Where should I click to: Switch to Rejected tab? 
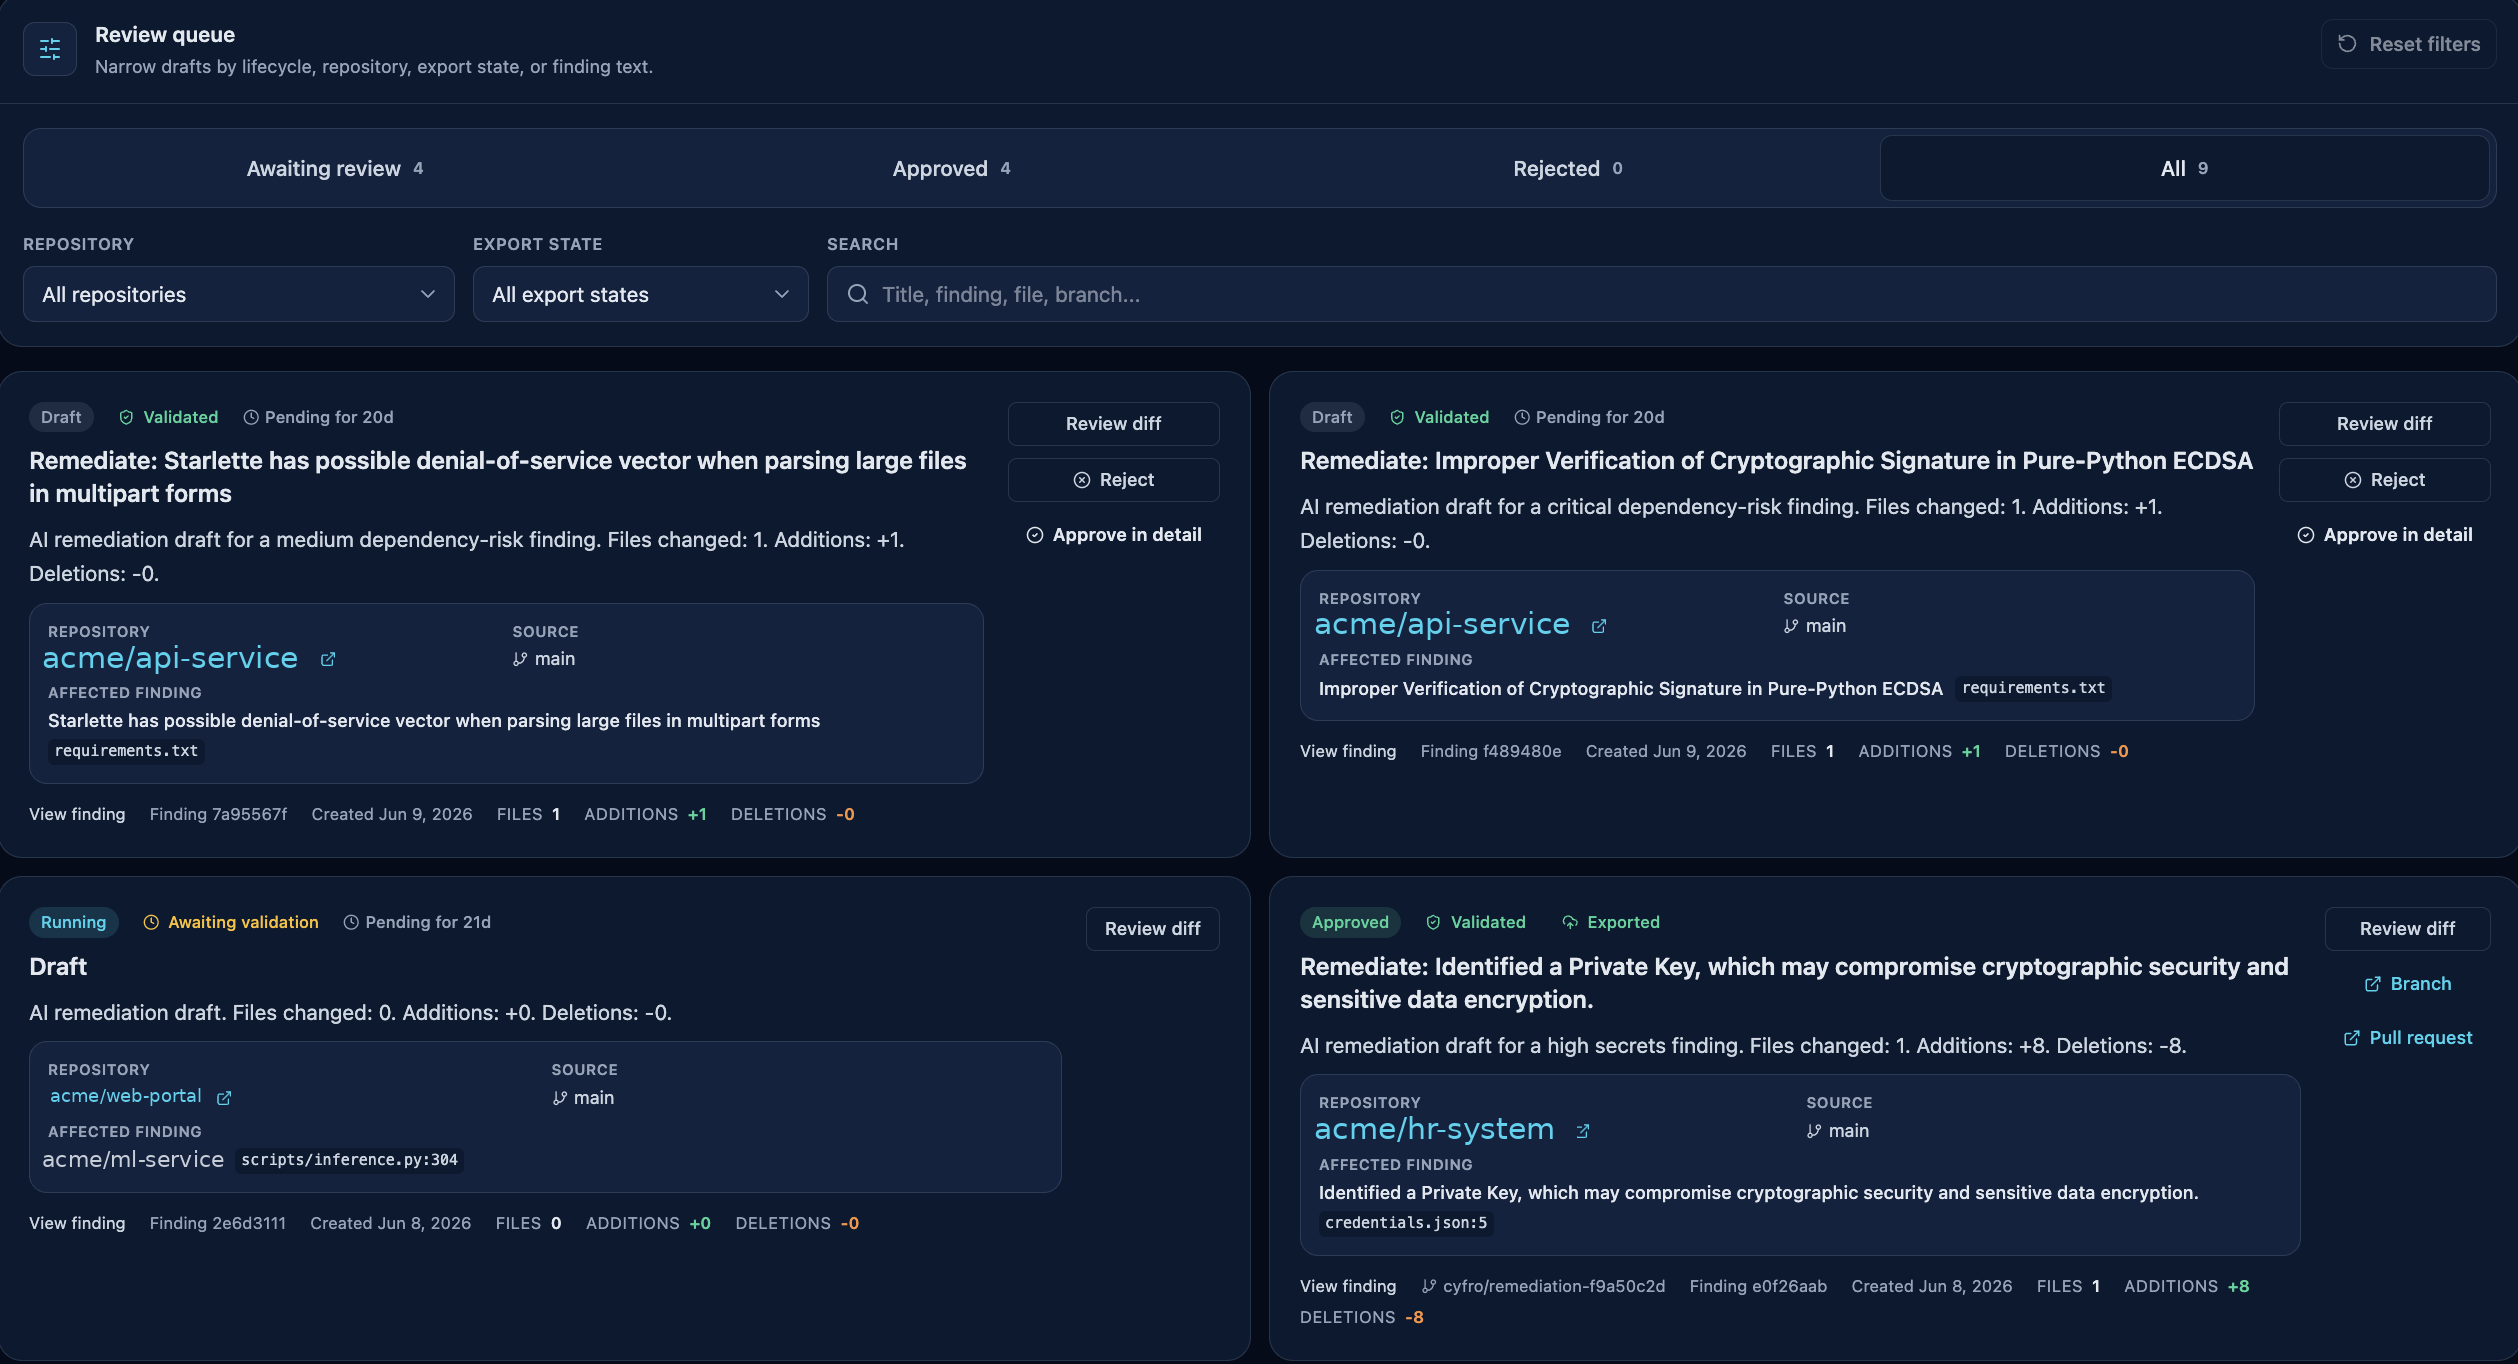[1567, 168]
